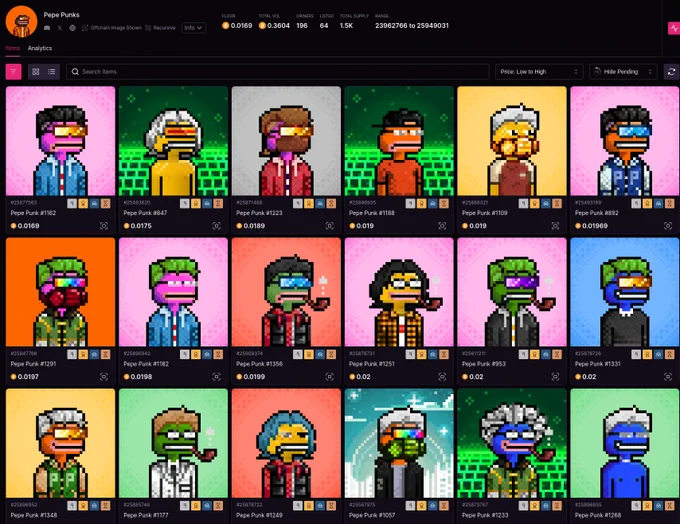Image resolution: width=680 pixels, height=524 pixels.
Task: Open the collection website globe icon
Action: click(72, 28)
